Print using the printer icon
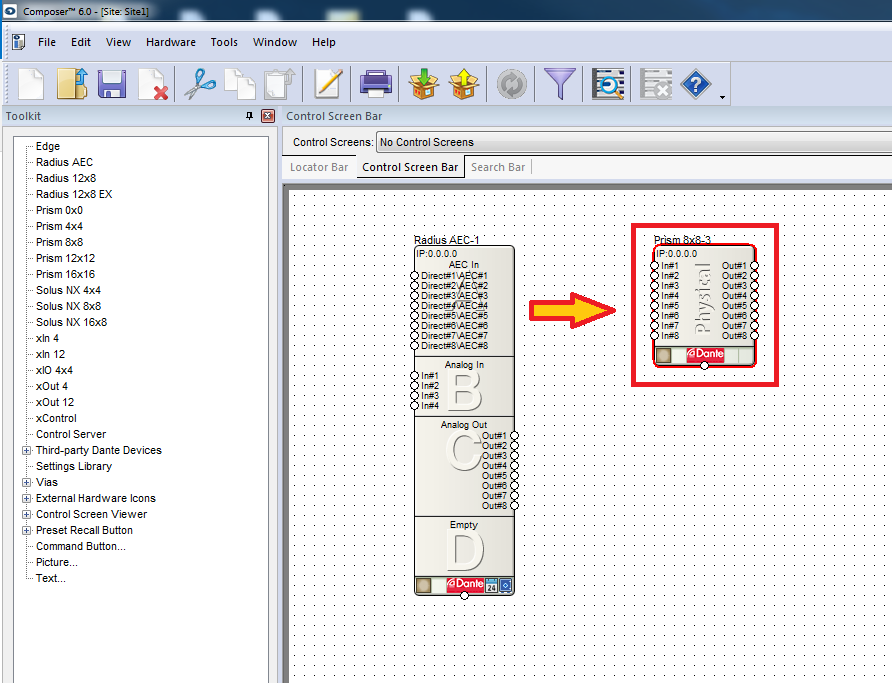The height and width of the screenshot is (683, 892). (x=375, y=84)
